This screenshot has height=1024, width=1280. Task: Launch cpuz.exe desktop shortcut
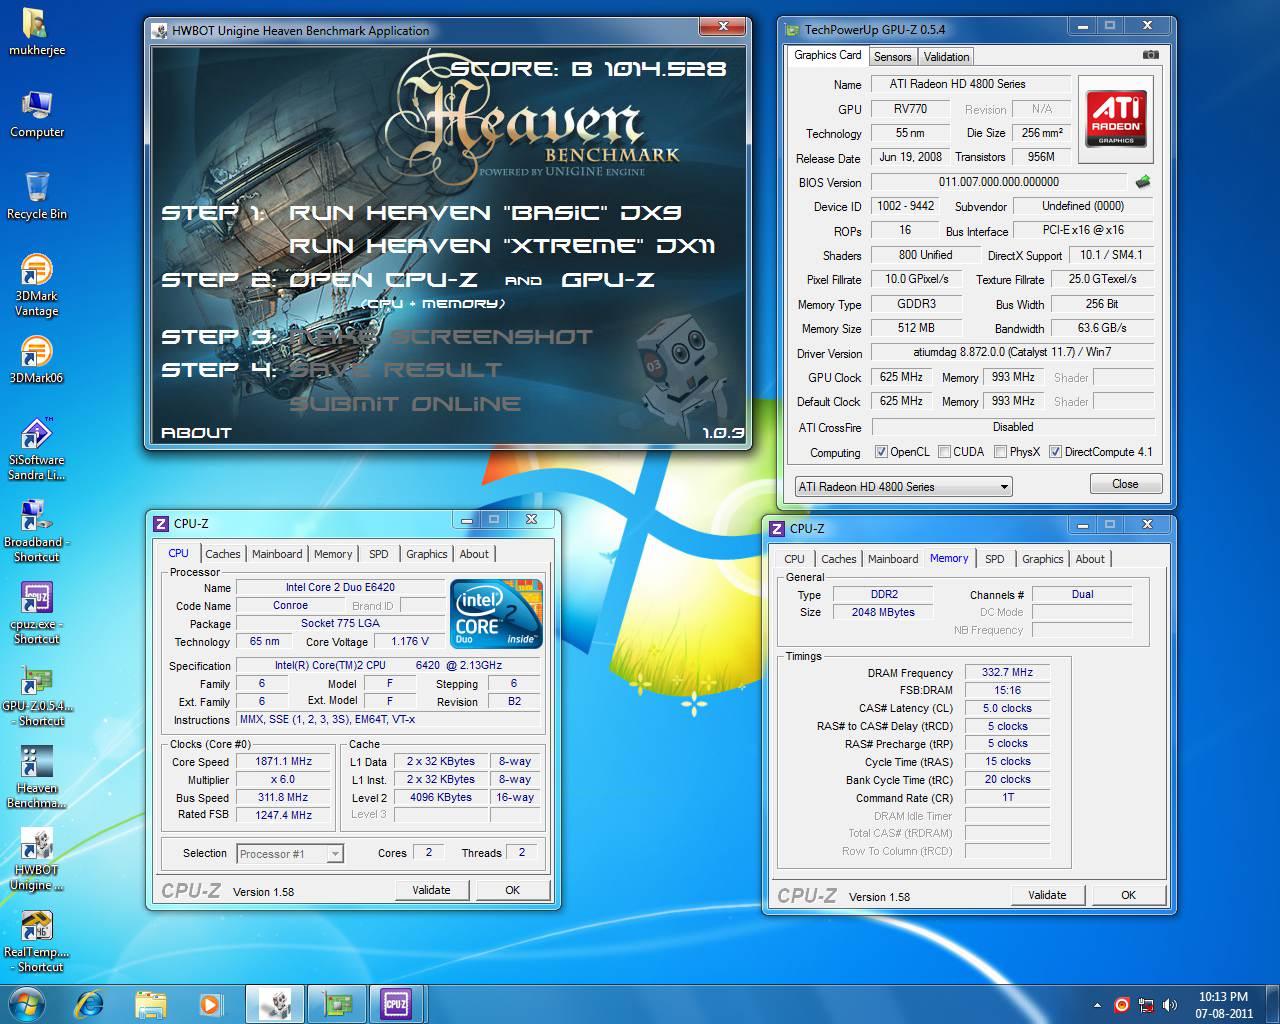click(37, 613)
